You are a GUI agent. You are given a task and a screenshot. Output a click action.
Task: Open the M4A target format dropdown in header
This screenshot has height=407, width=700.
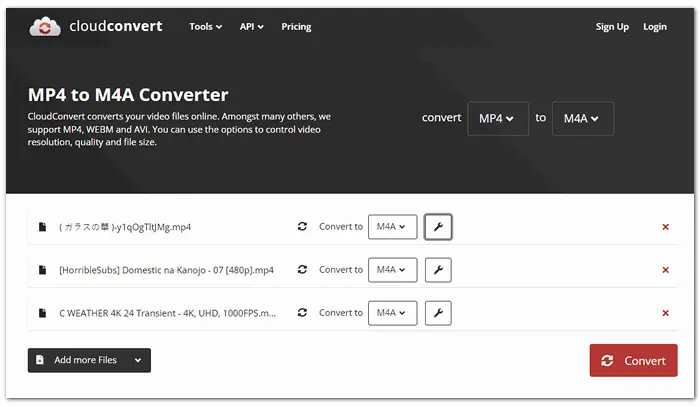click(x=583, y=119)
